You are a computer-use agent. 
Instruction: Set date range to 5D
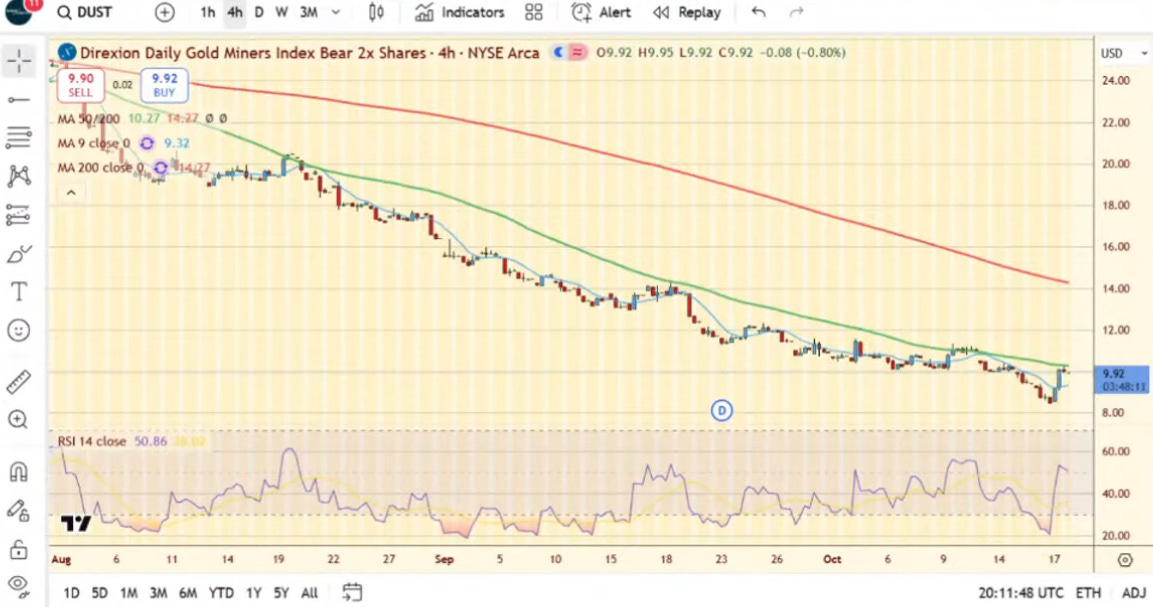point(99,592)
